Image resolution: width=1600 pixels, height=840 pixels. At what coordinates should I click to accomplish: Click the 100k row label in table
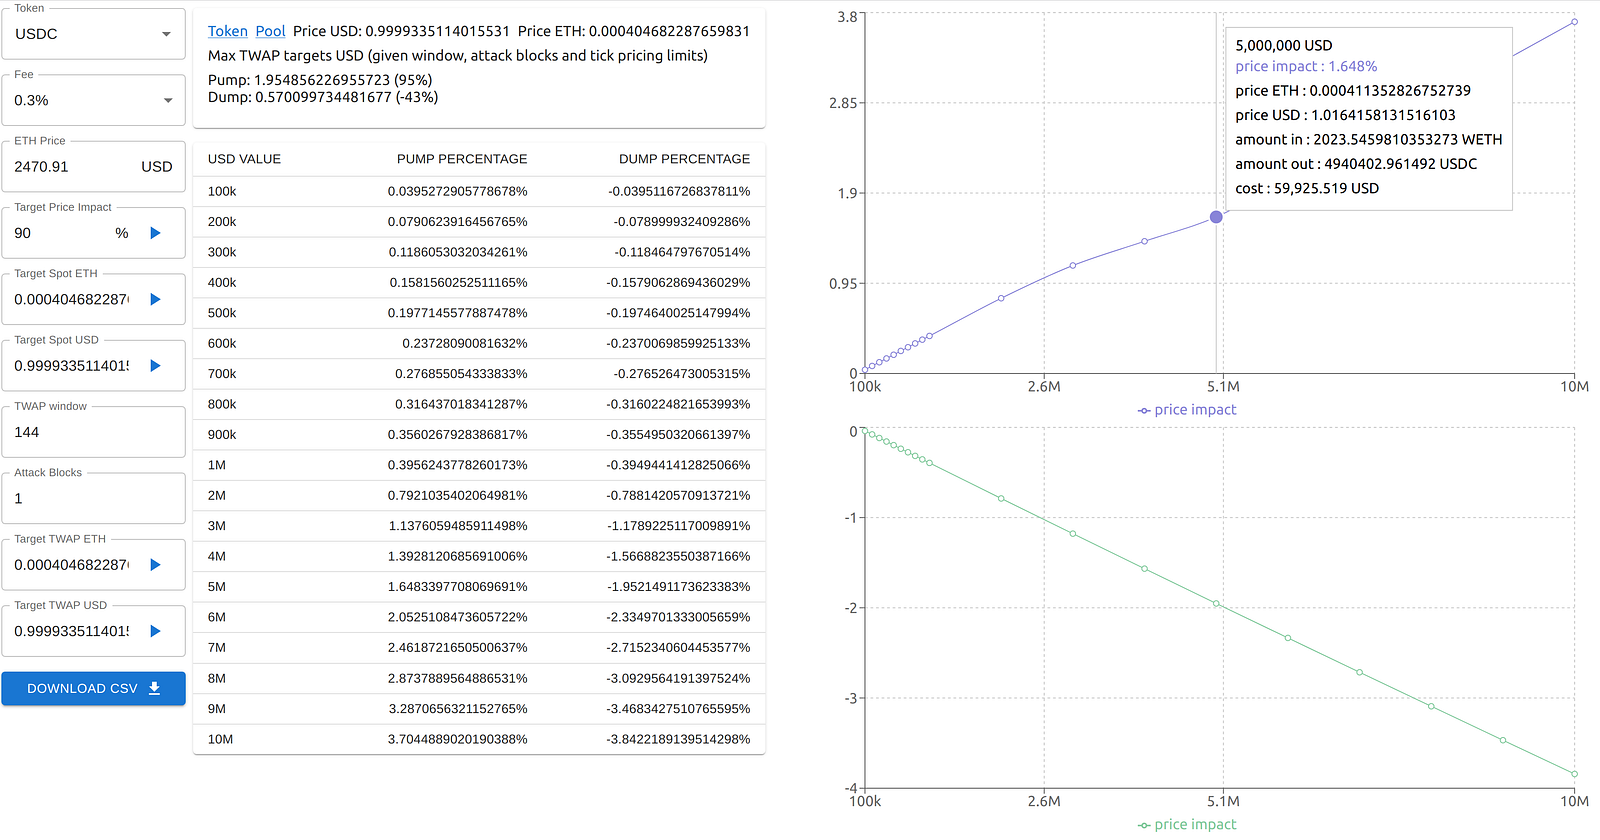coord(222,191)
